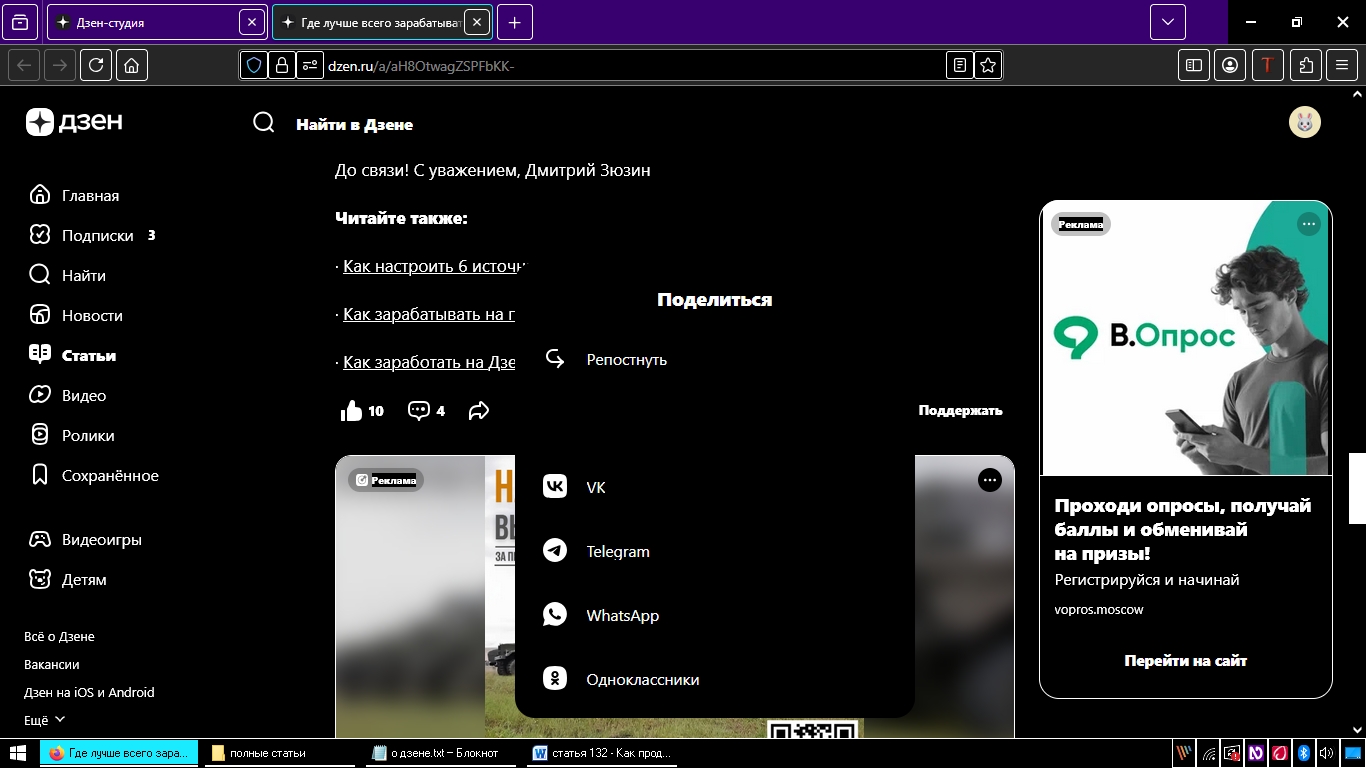Open the Всё о Дзене link
This screenshot has width=1366, height=768.
59,636
